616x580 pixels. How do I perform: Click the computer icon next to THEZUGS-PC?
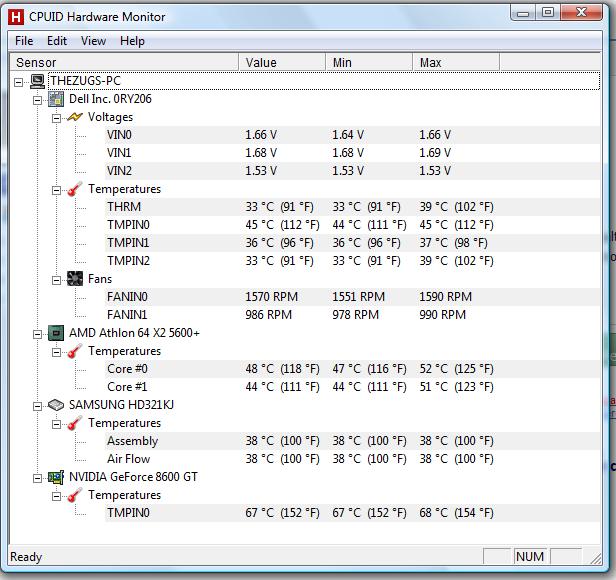click(x=37, y=81)
